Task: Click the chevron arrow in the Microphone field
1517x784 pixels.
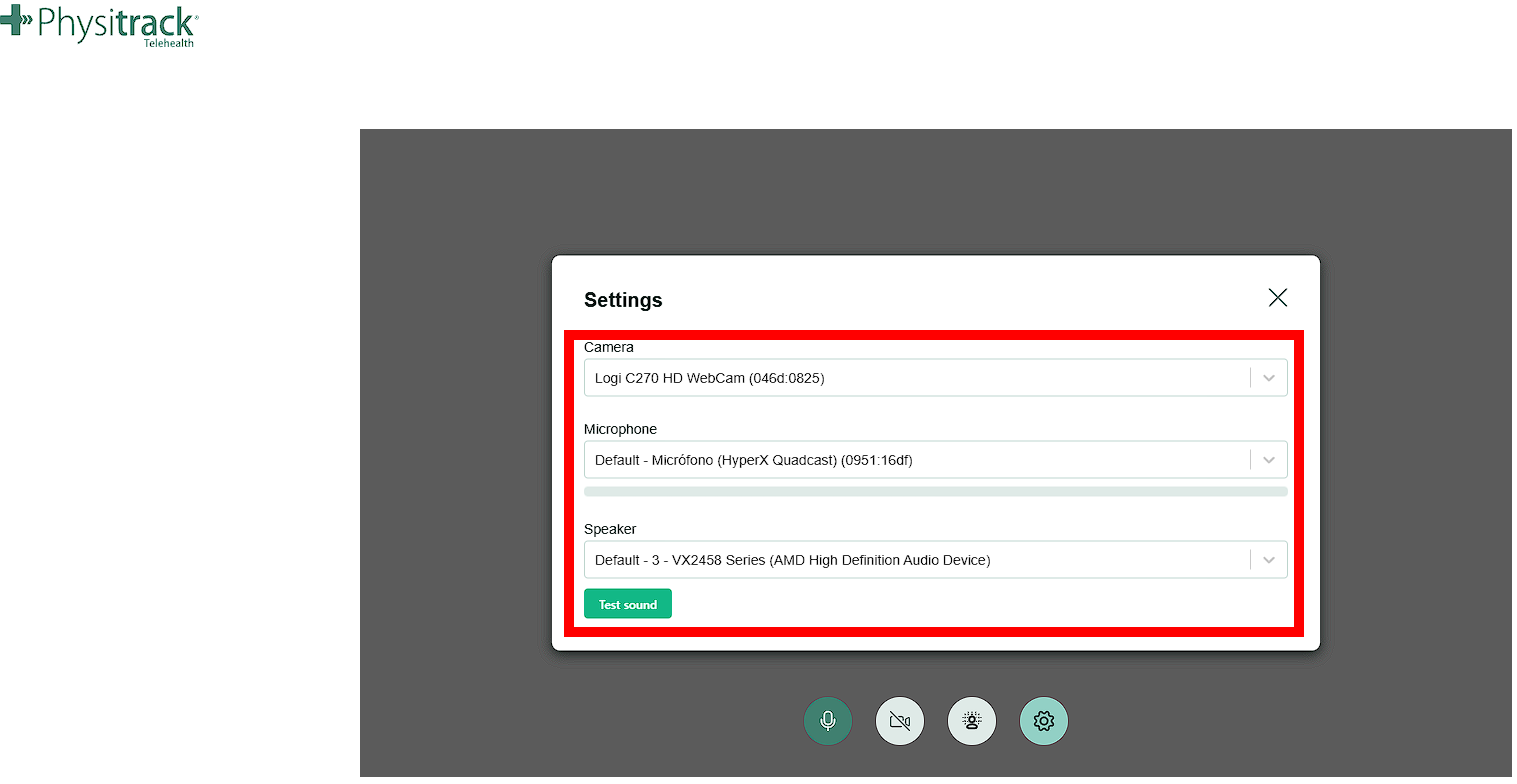Action: coord(1269,460)
